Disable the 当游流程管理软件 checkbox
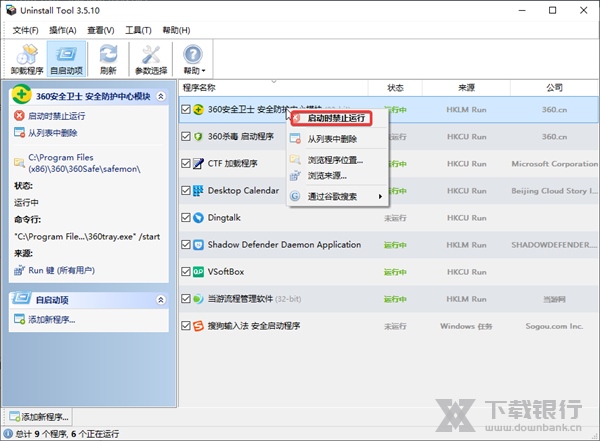Screen dimensions: 600x441 [186, 298]
